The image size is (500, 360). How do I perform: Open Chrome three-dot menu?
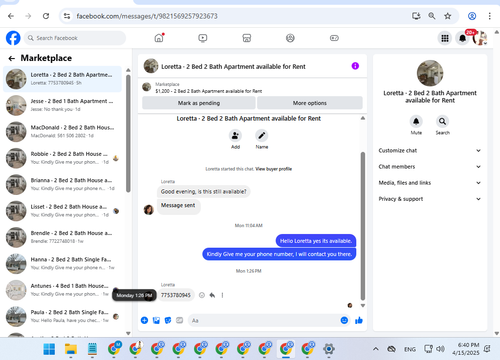(489, 16)
